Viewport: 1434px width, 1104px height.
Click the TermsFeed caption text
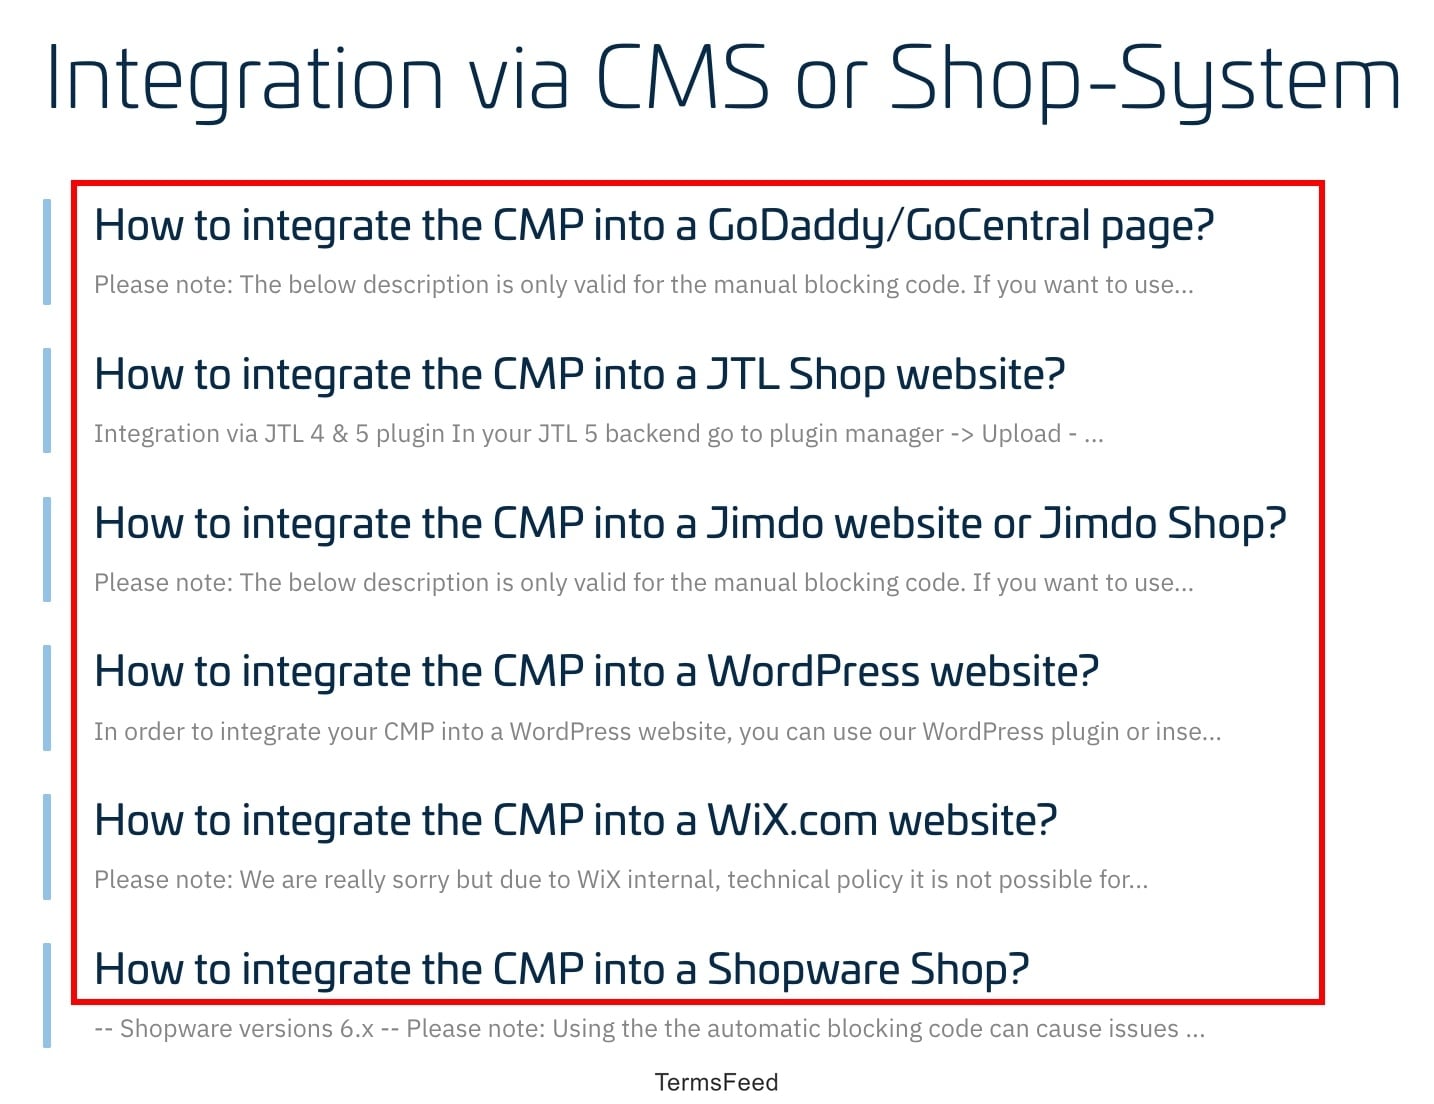[716, 1082]
